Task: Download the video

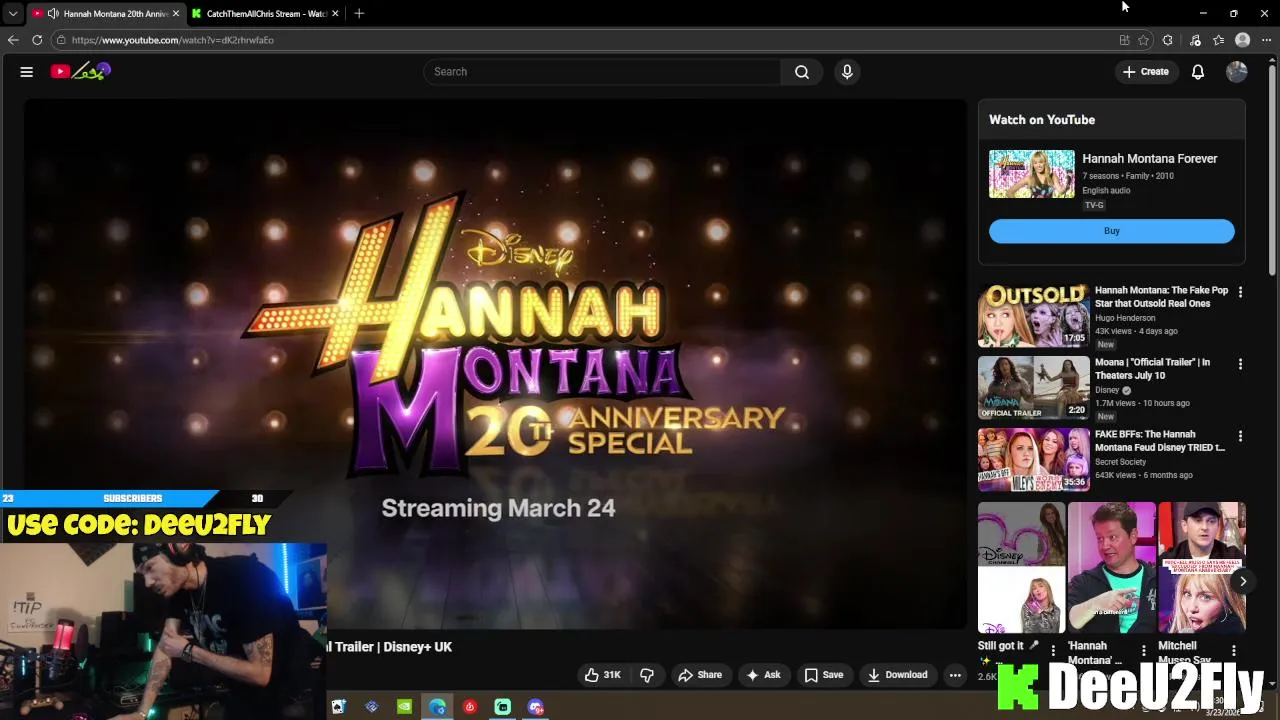Action: point(897,675)
